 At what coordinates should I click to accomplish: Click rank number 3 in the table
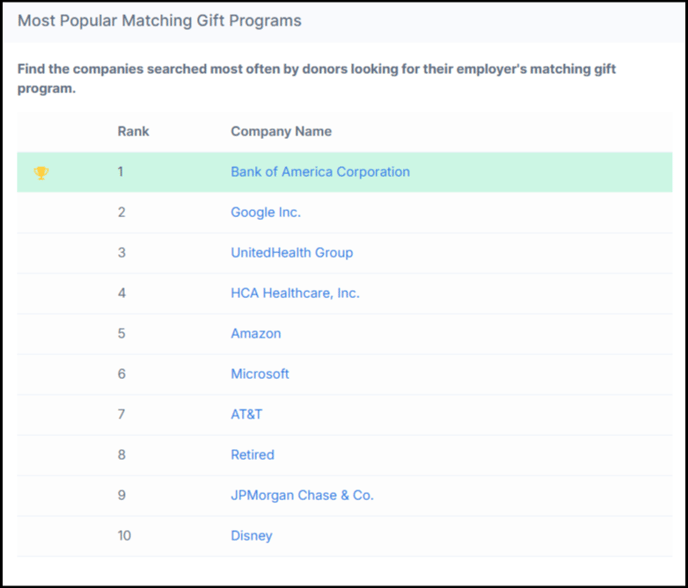[121, 253]
